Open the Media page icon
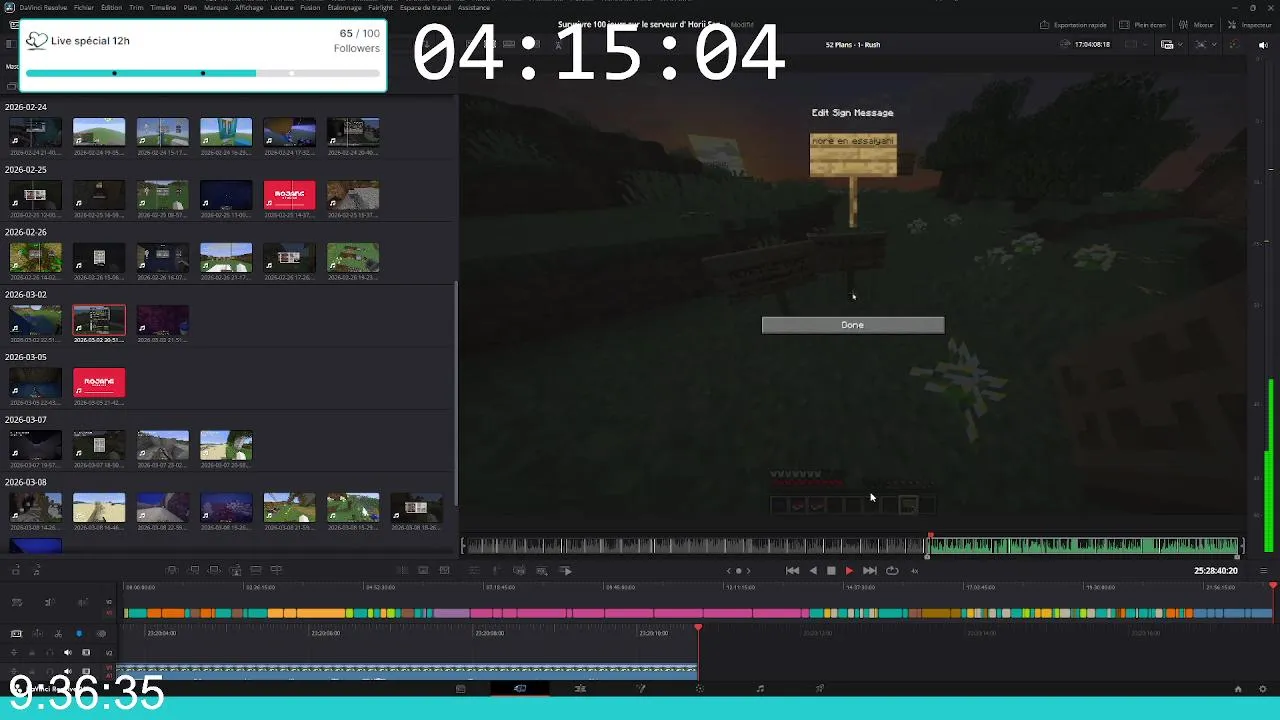1280x720 pixels. [460, 689]
